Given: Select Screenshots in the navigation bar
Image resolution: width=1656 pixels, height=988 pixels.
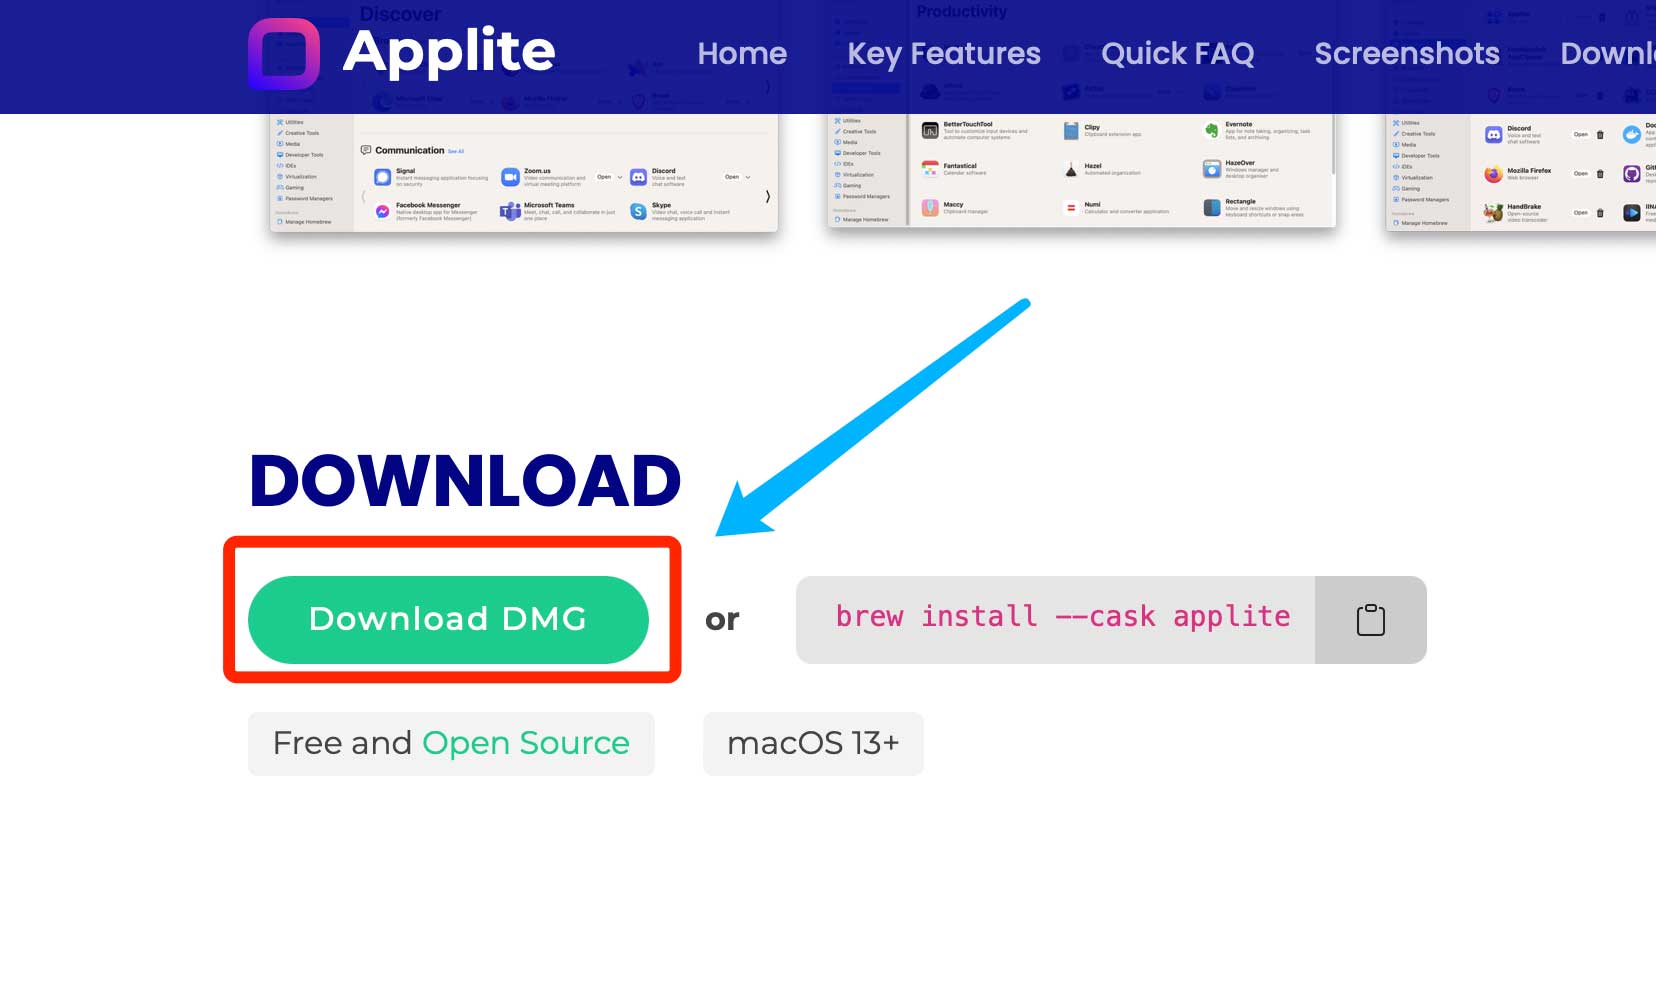Looking at the screenshot, I should [1407, 53].
